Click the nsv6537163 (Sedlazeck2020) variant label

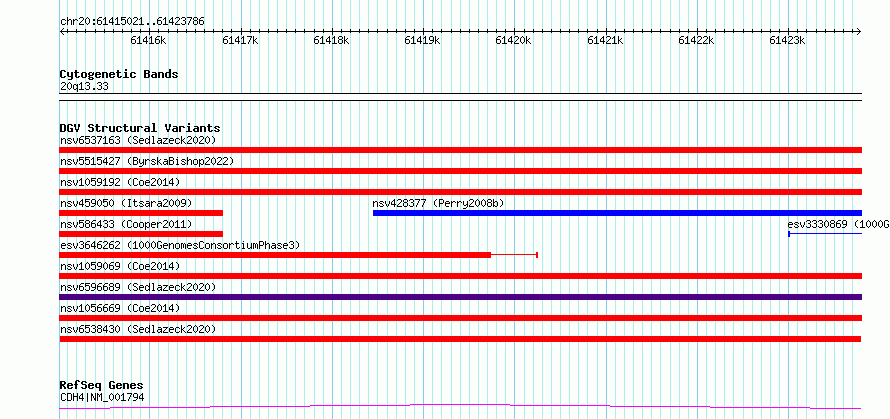[138, 140]
